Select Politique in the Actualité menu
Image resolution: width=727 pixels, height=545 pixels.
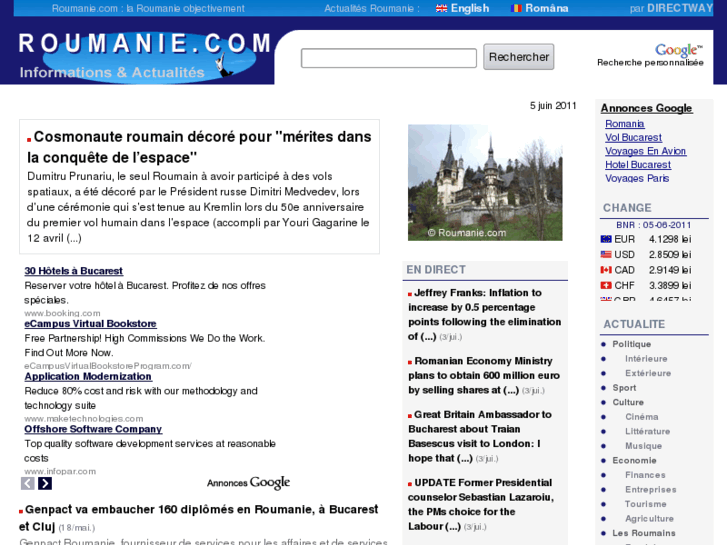tap(631, 344)
